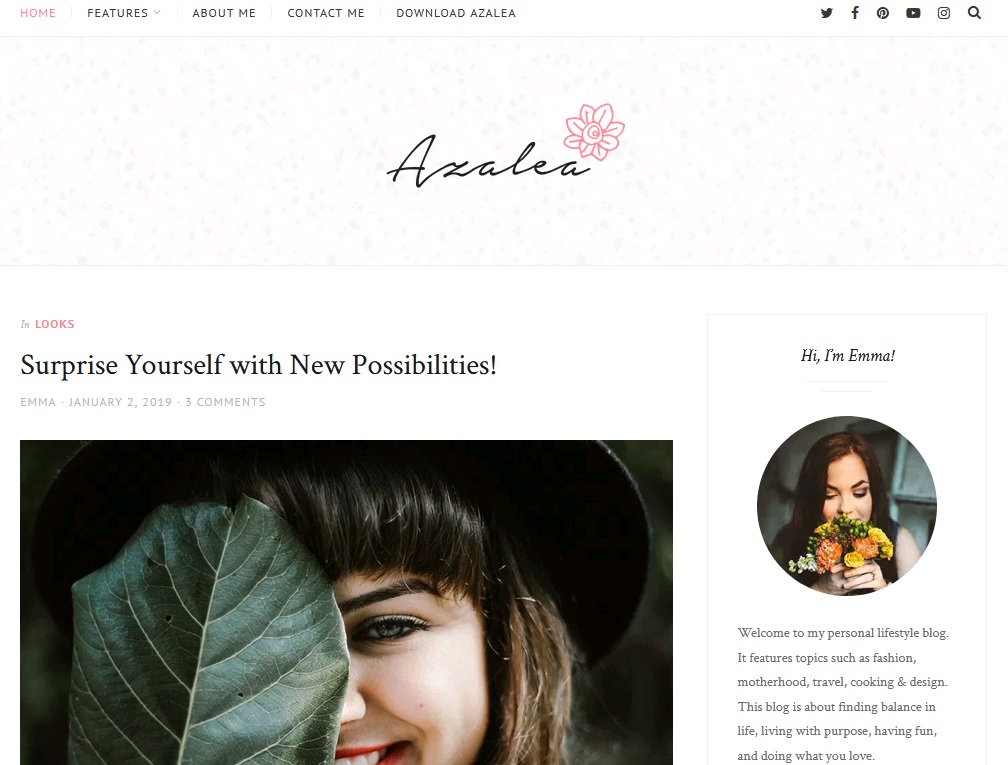
Task: Open the YouTube social icon
Action: pyautogui.click(x=913, y=13)
